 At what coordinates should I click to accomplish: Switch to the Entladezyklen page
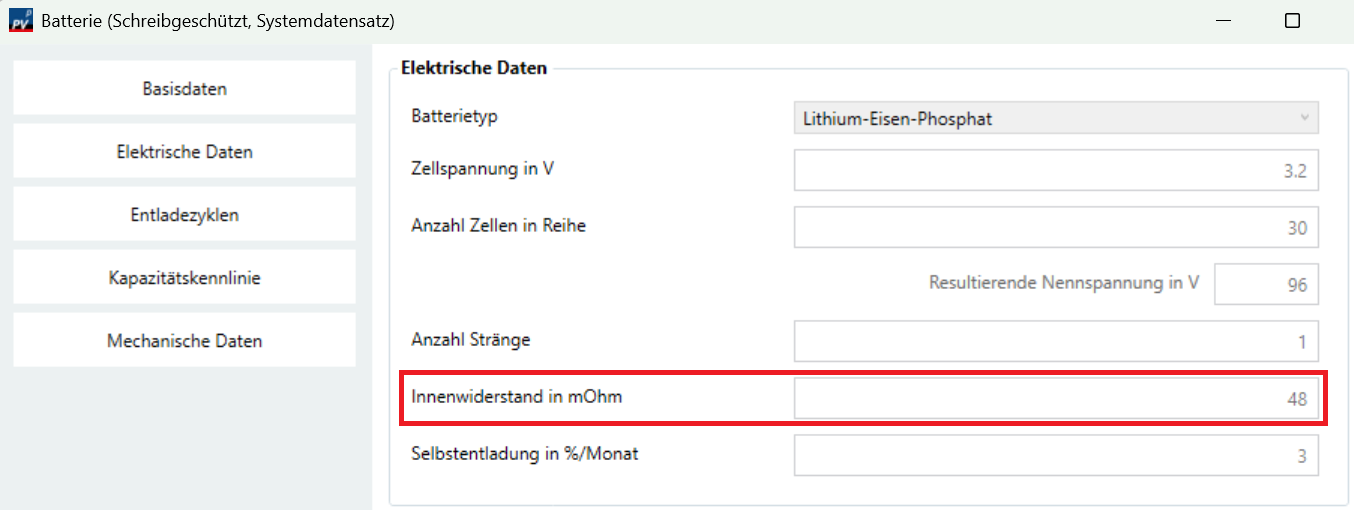[x=184, y=215]
